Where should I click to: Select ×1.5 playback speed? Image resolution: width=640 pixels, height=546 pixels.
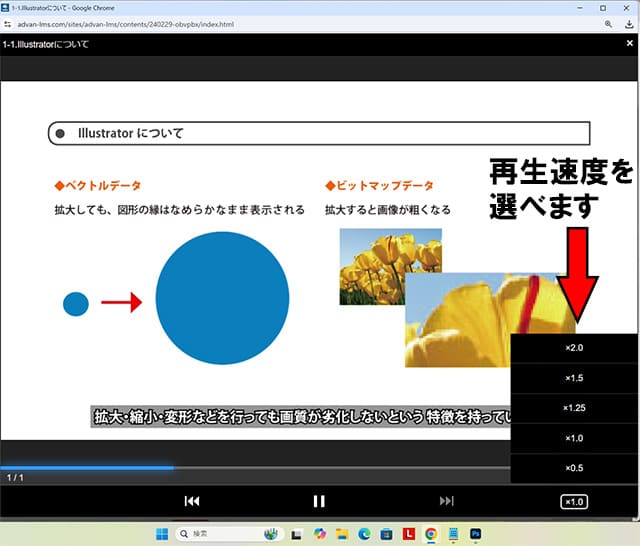tap(574, 378)
